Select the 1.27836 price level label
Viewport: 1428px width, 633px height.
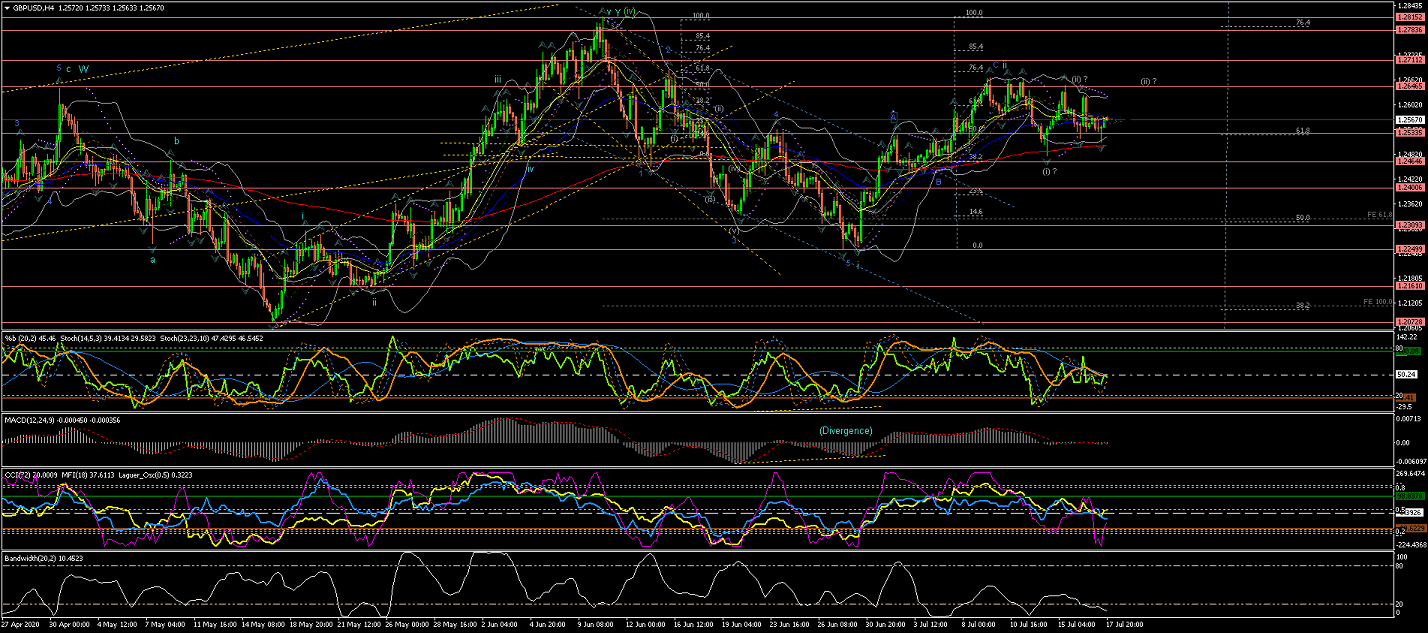pyautogui.click(x=1410, y=30)
